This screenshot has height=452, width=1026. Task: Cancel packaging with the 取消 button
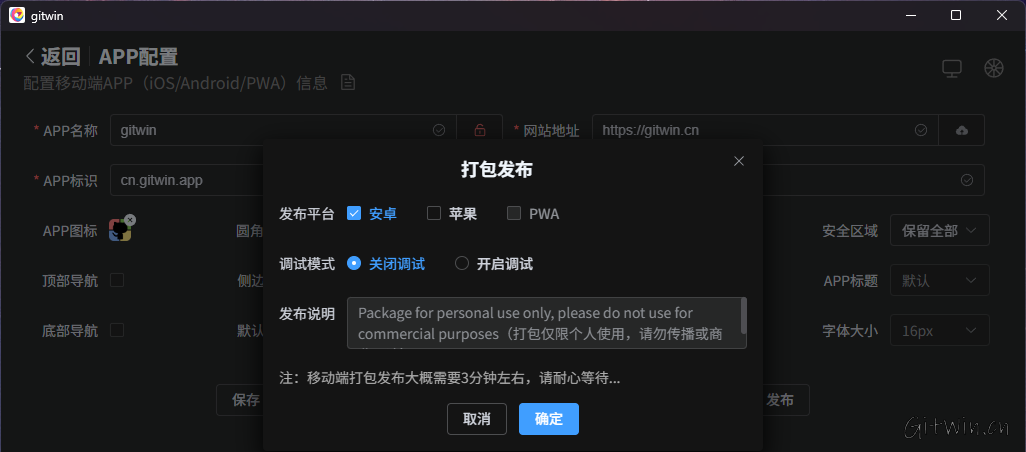coord(477,419)
